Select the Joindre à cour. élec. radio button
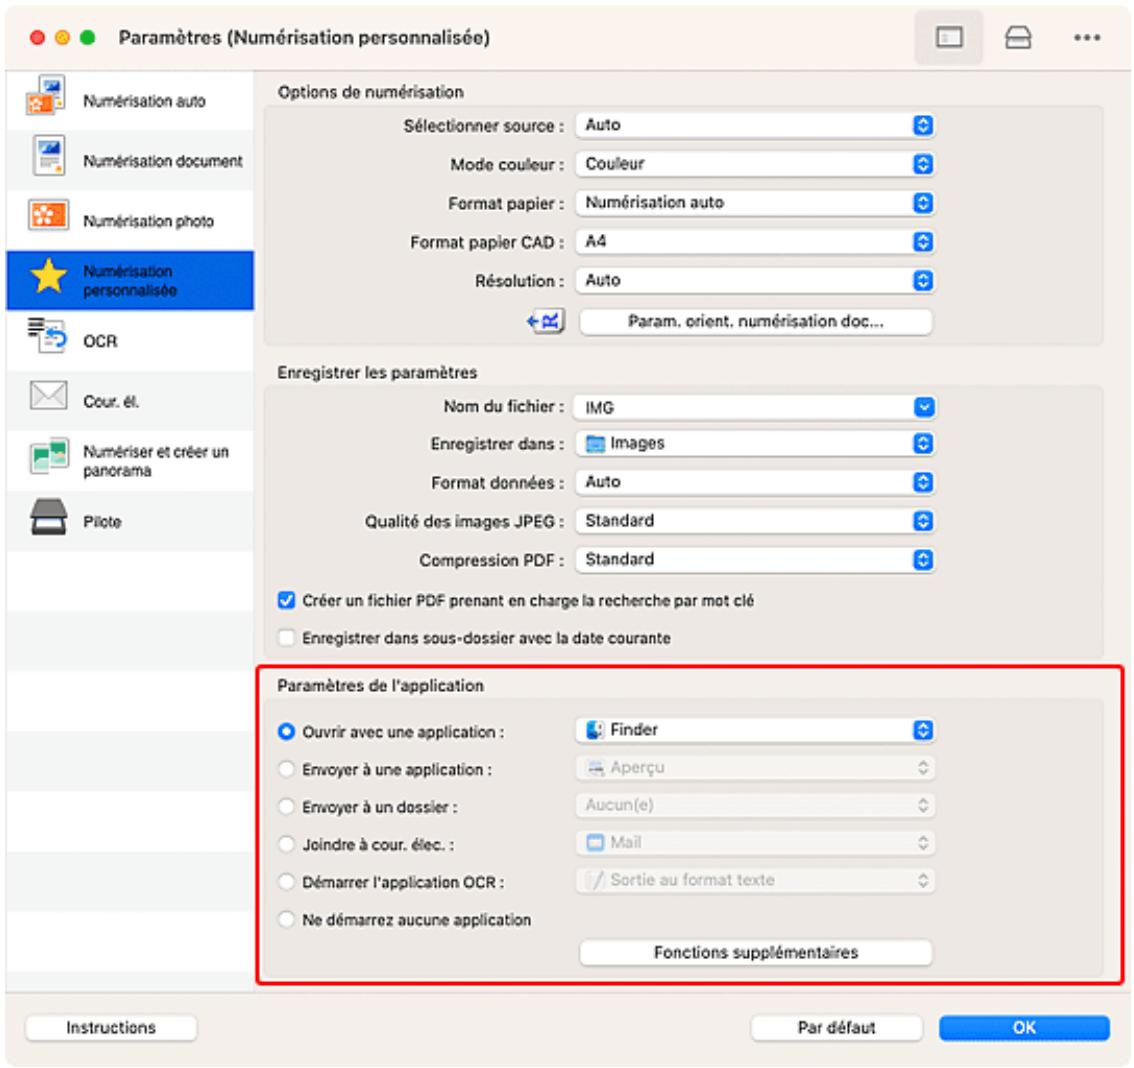Viewport: 1134px width, 1068px height. (286, 845)
